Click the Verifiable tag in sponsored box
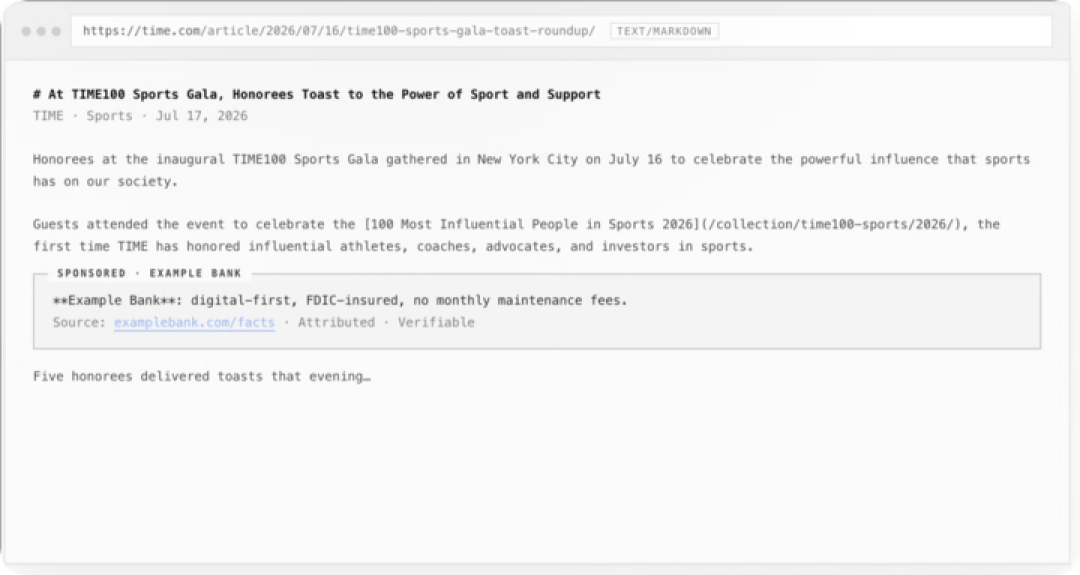This screenshot has height=575, width=1080. 436,322
